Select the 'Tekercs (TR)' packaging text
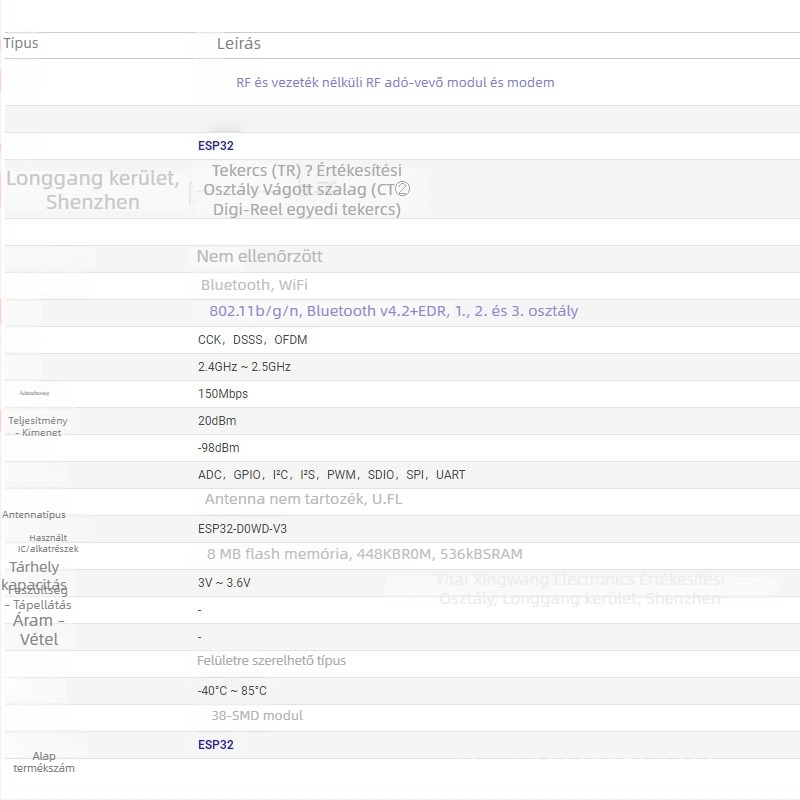 [256, 170]
